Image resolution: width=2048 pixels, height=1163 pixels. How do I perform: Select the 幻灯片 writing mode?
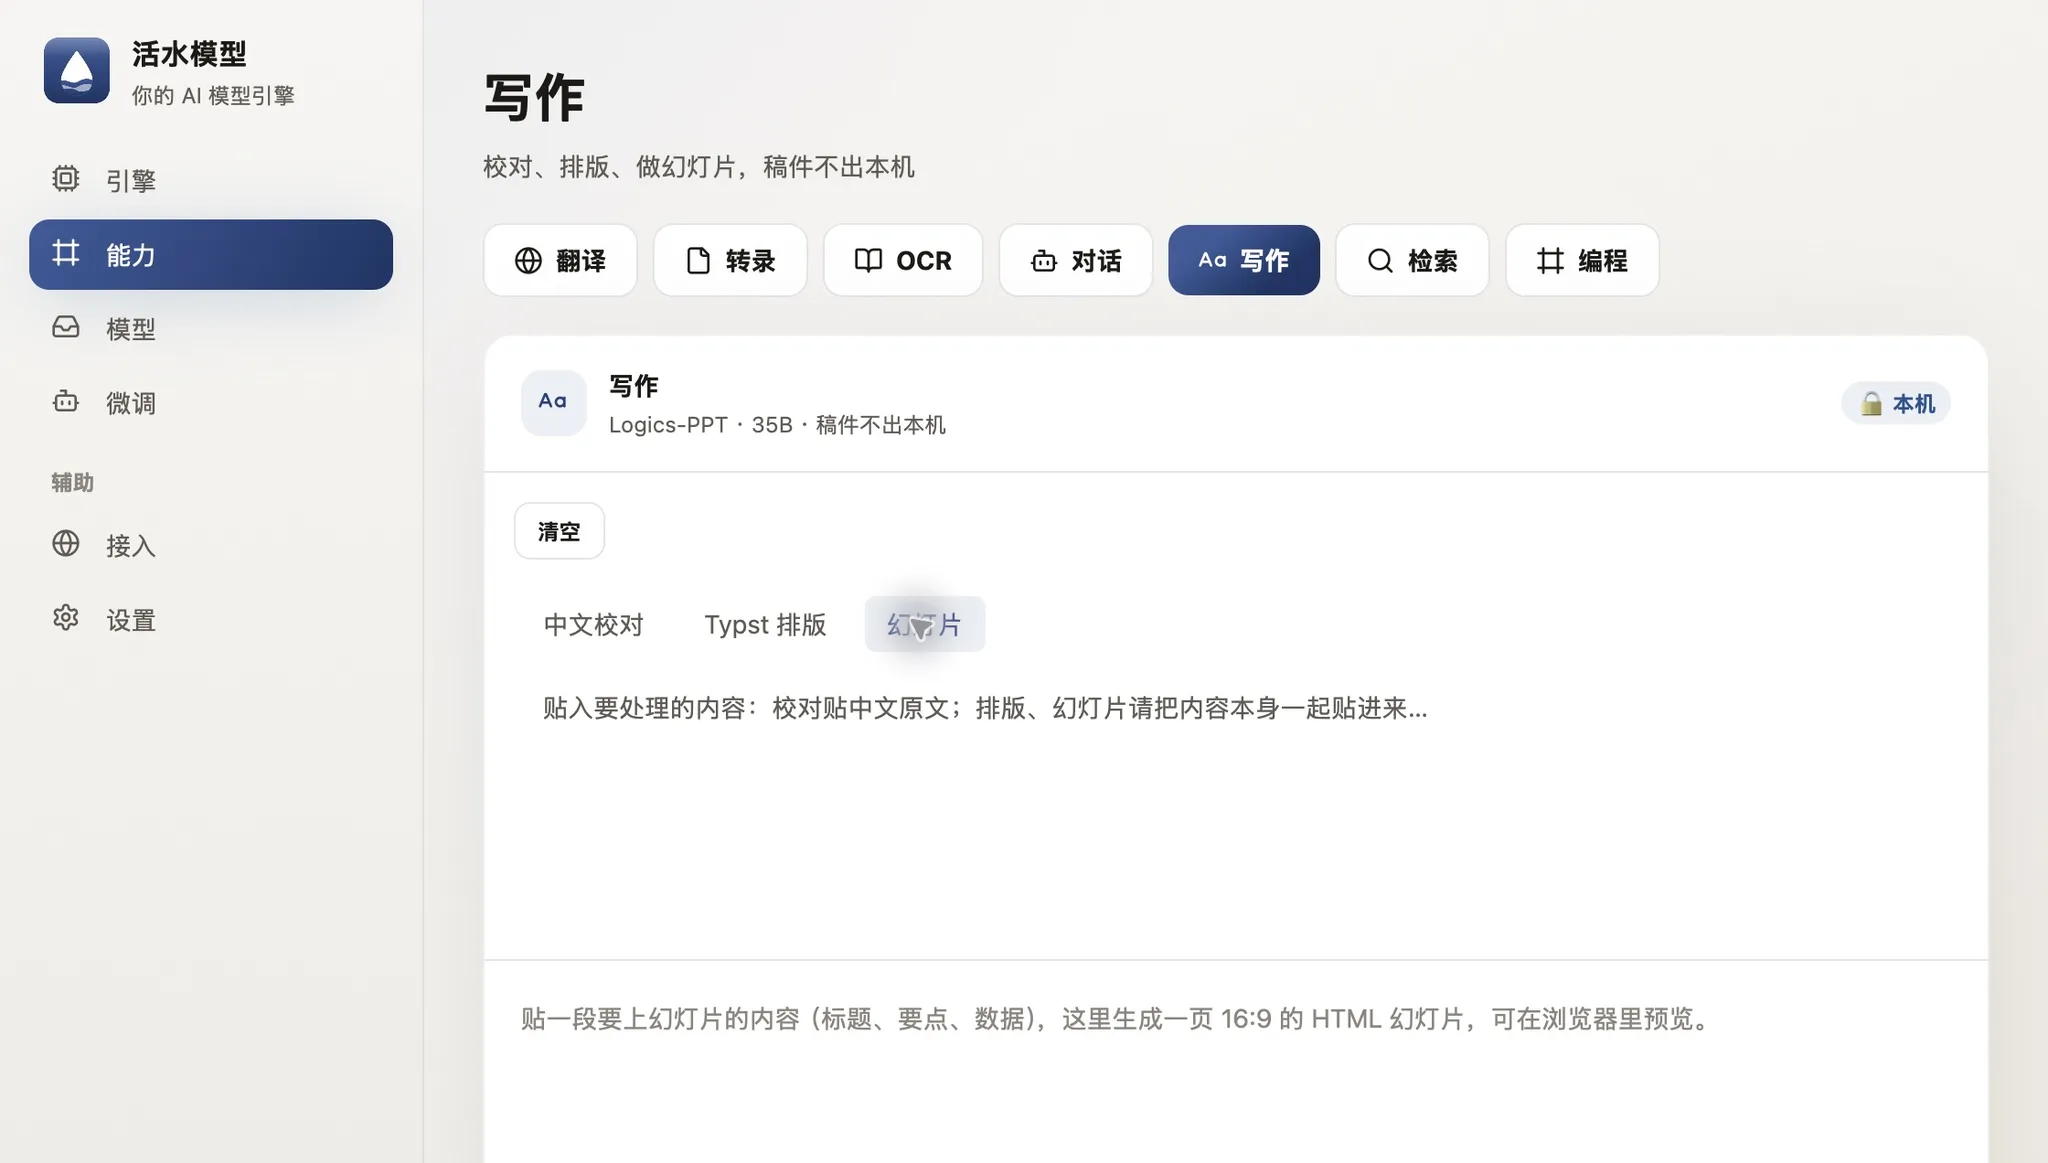(925, 624)
